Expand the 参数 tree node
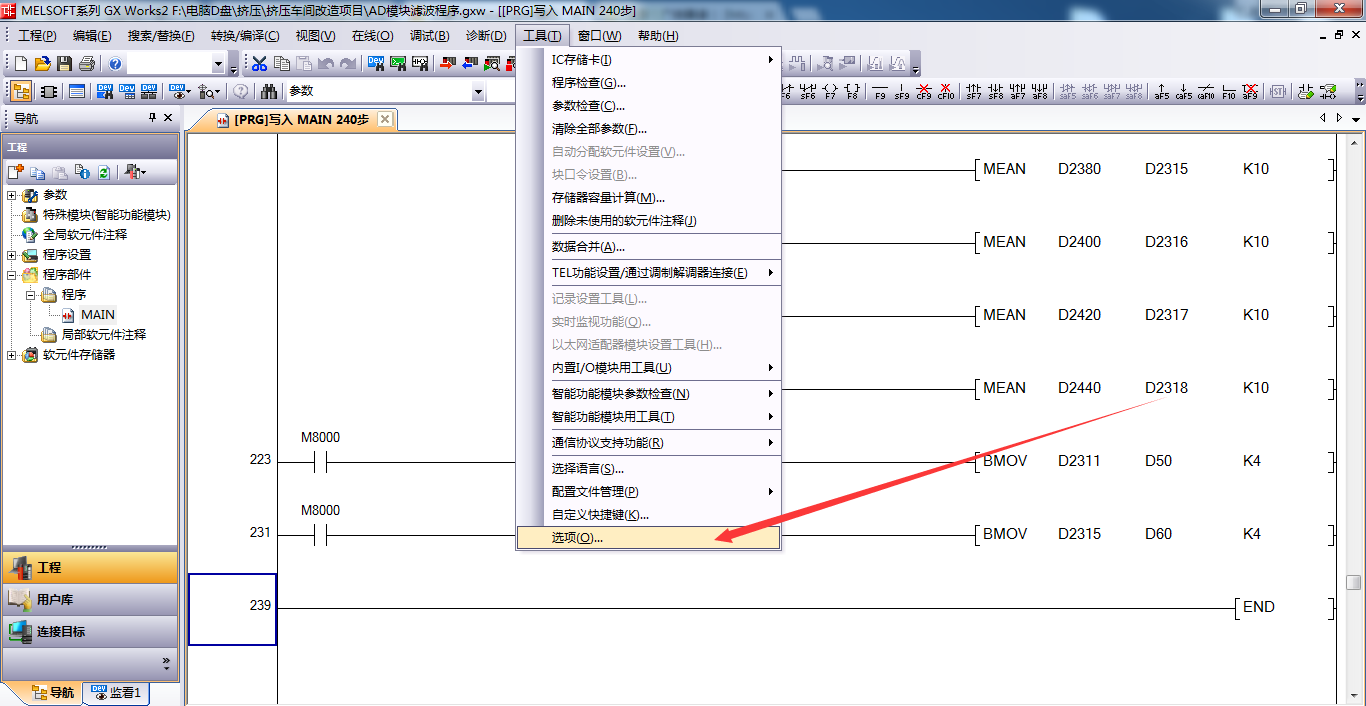The image size is (1366, 706). pos(12,195)
